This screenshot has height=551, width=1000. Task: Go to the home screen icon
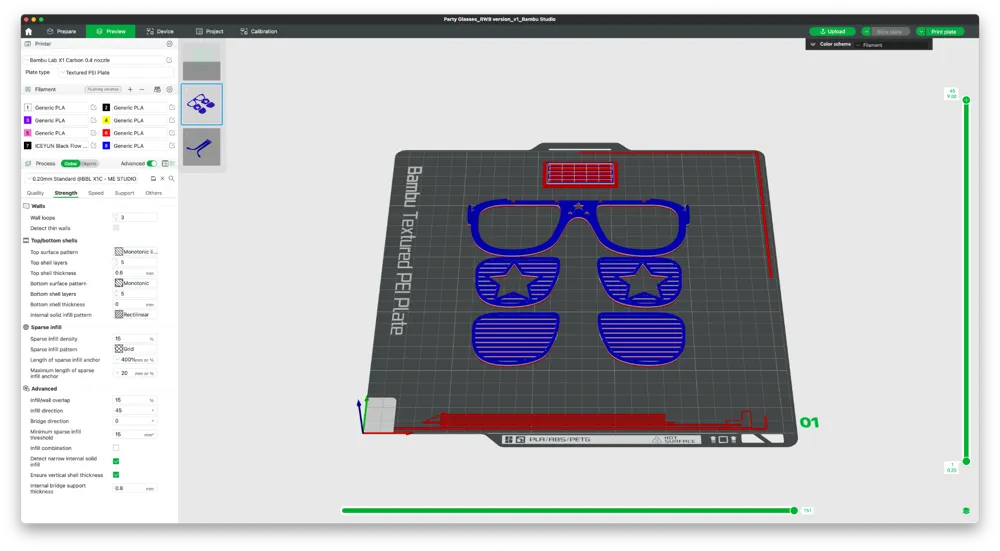click(x=28, y=31)
